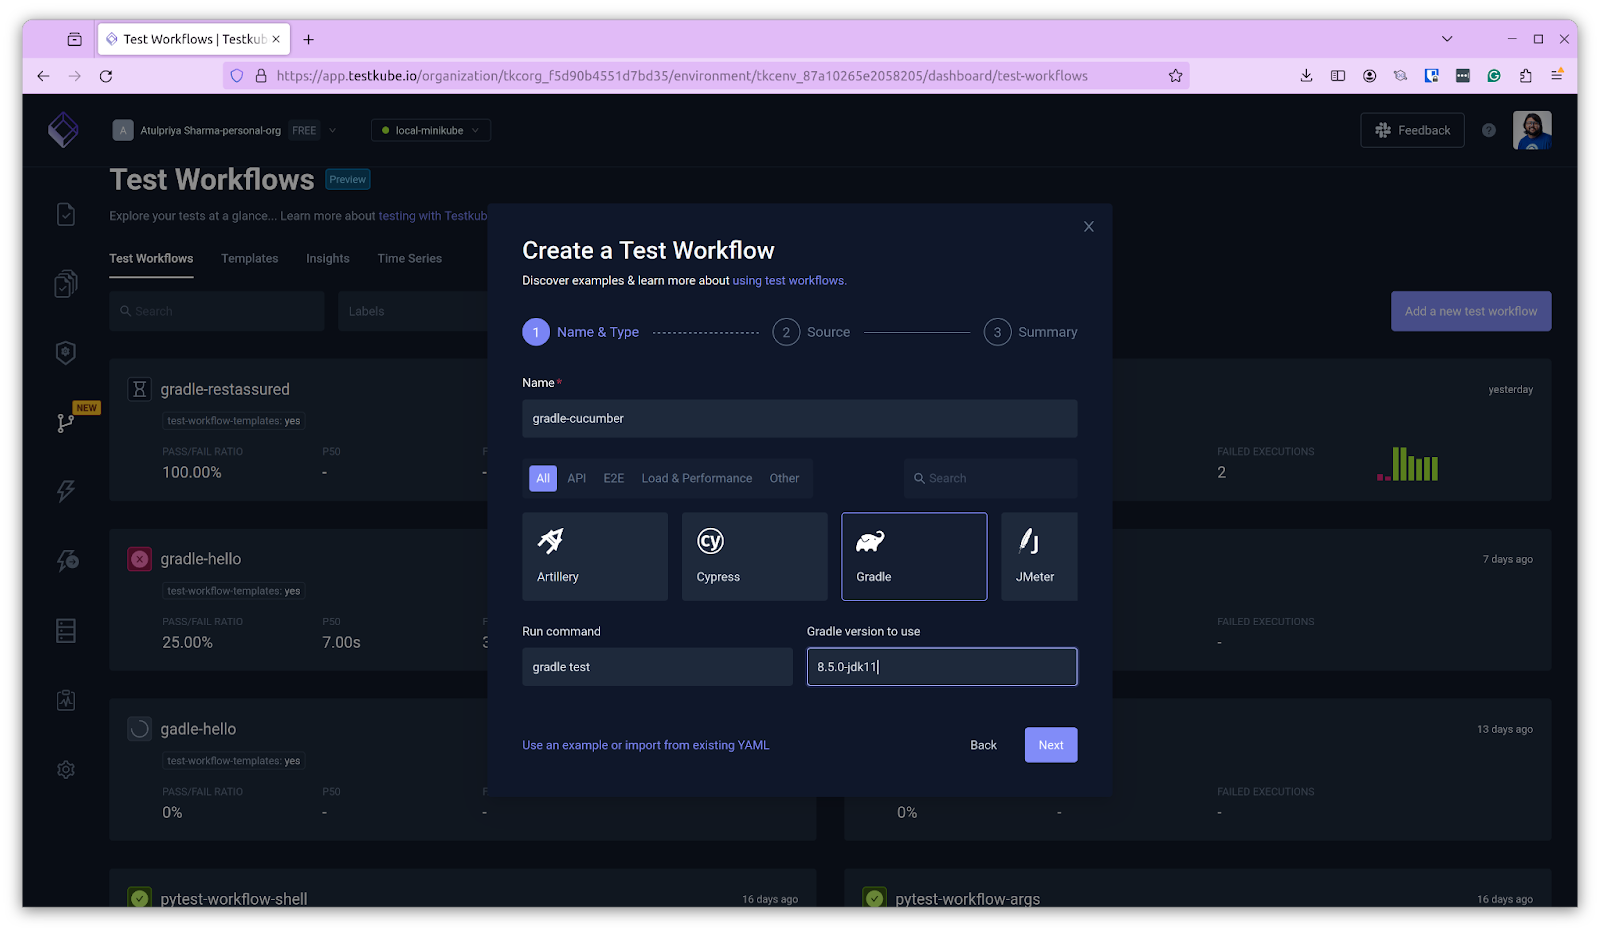Select the Artillery workflow type card

click(595, 556)
